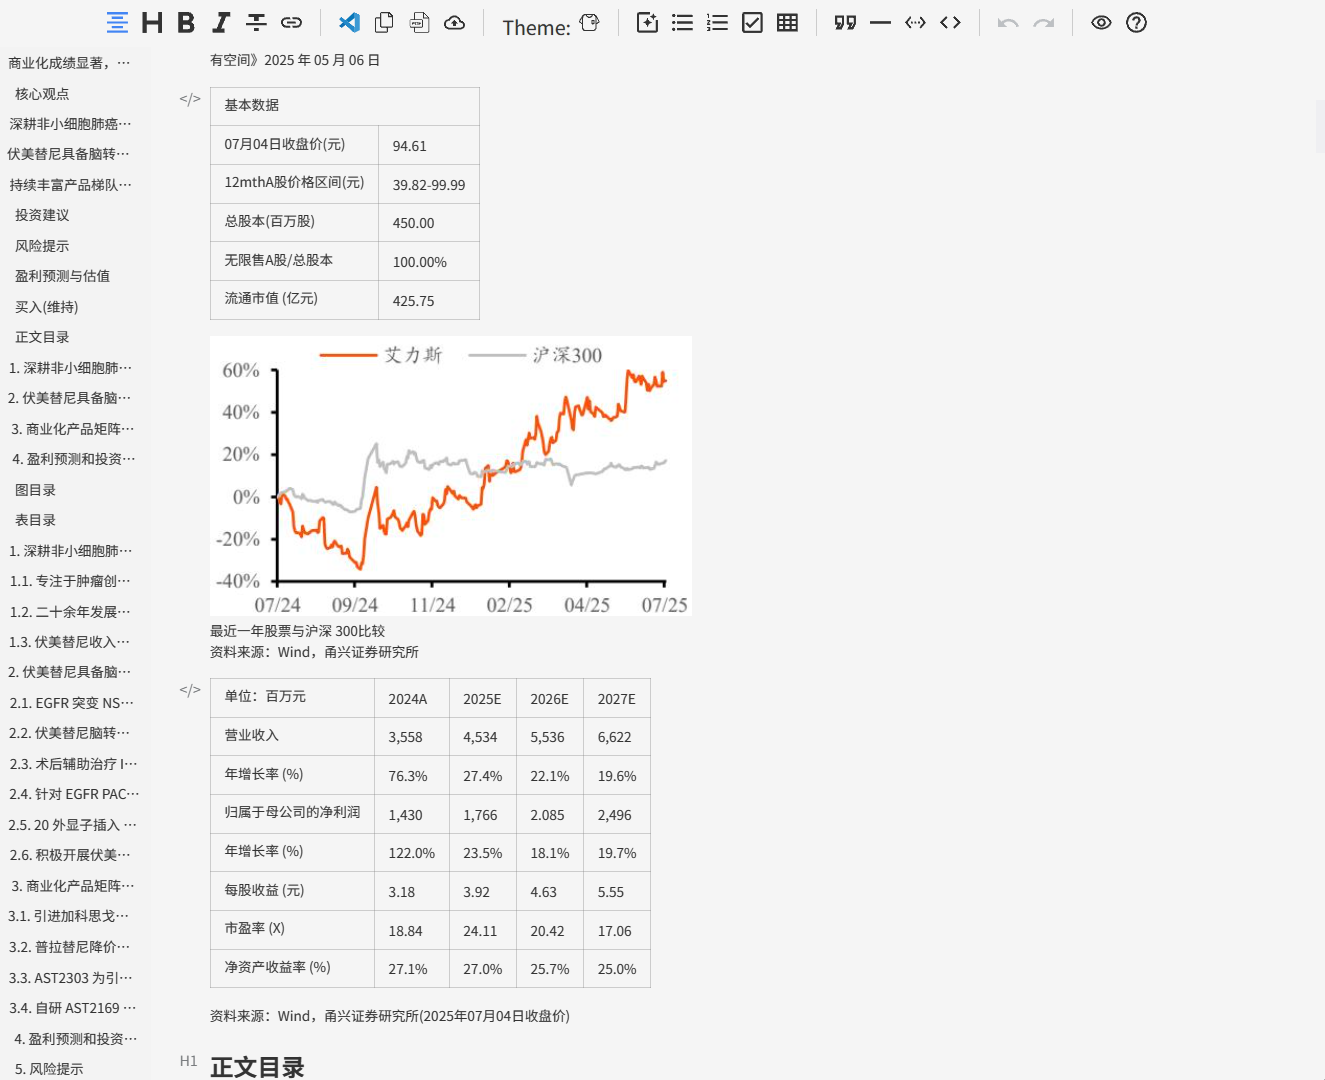Open outline item 1.2. 二十余年发展…
The width and height of the screenshot is (1325, 1080).
pos(70,612)
